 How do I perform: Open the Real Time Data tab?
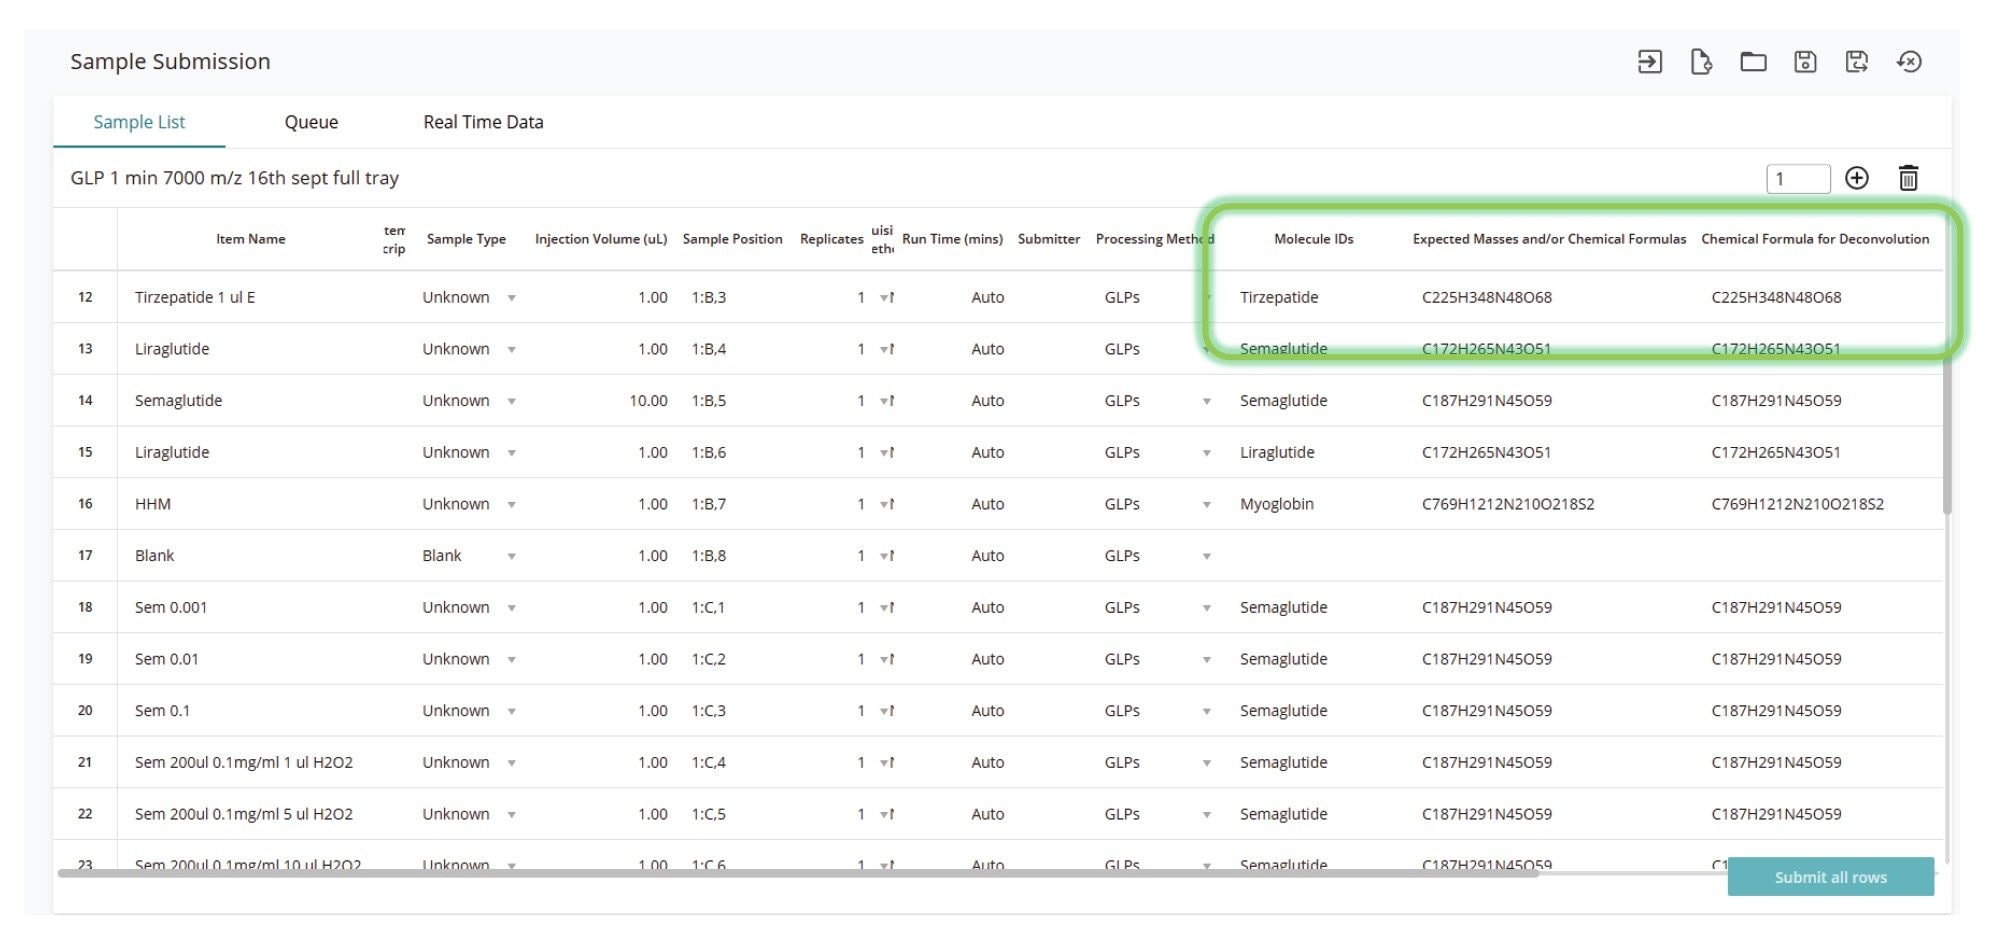click(x=483, y=121)
